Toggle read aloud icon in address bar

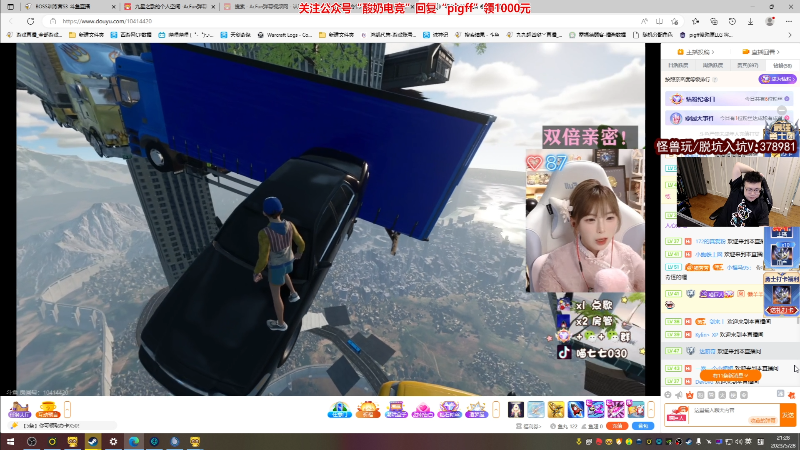[x=644, y=21]
